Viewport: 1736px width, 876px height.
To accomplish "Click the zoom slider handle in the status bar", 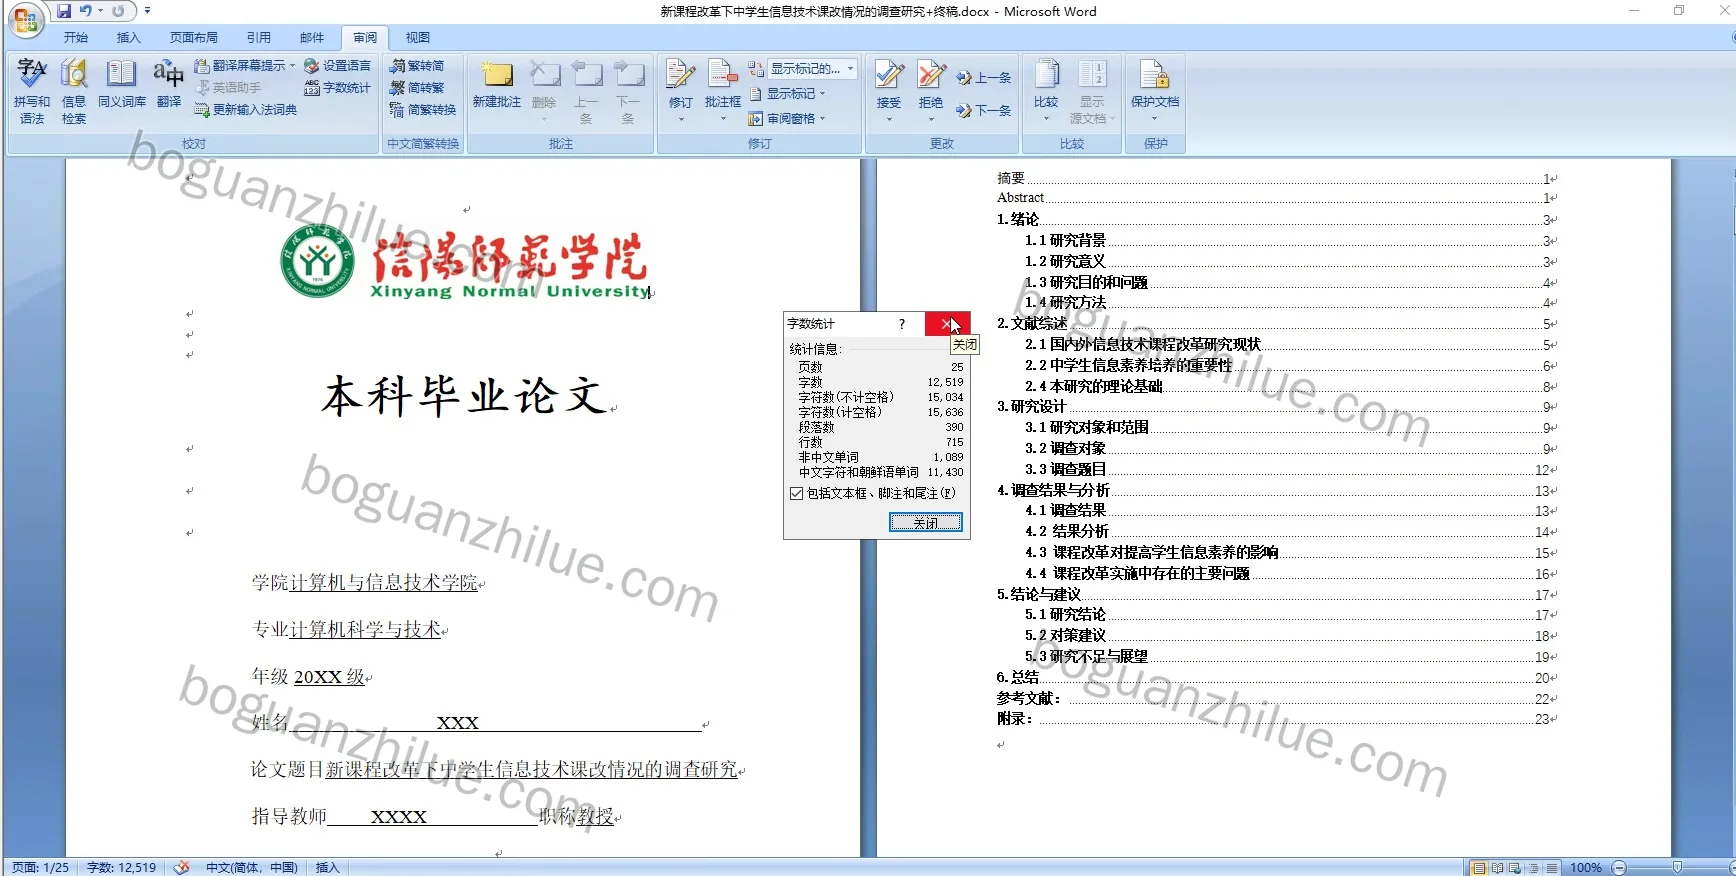I will (x=1677, y=867).
